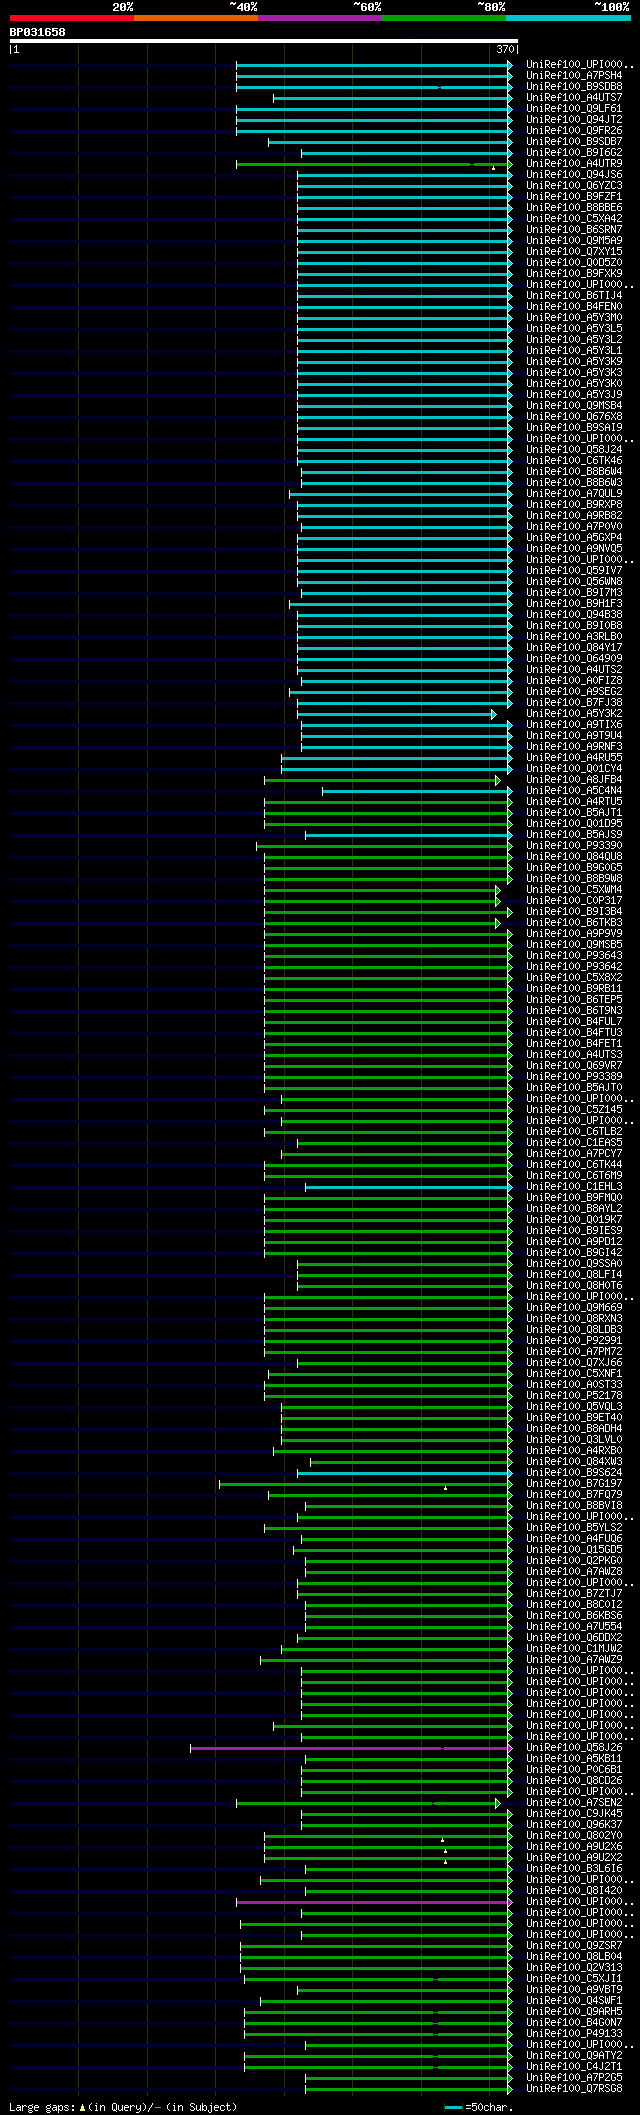Select the query name BP031658
This screenshot has height=2115, width=640.
(38, 32)
